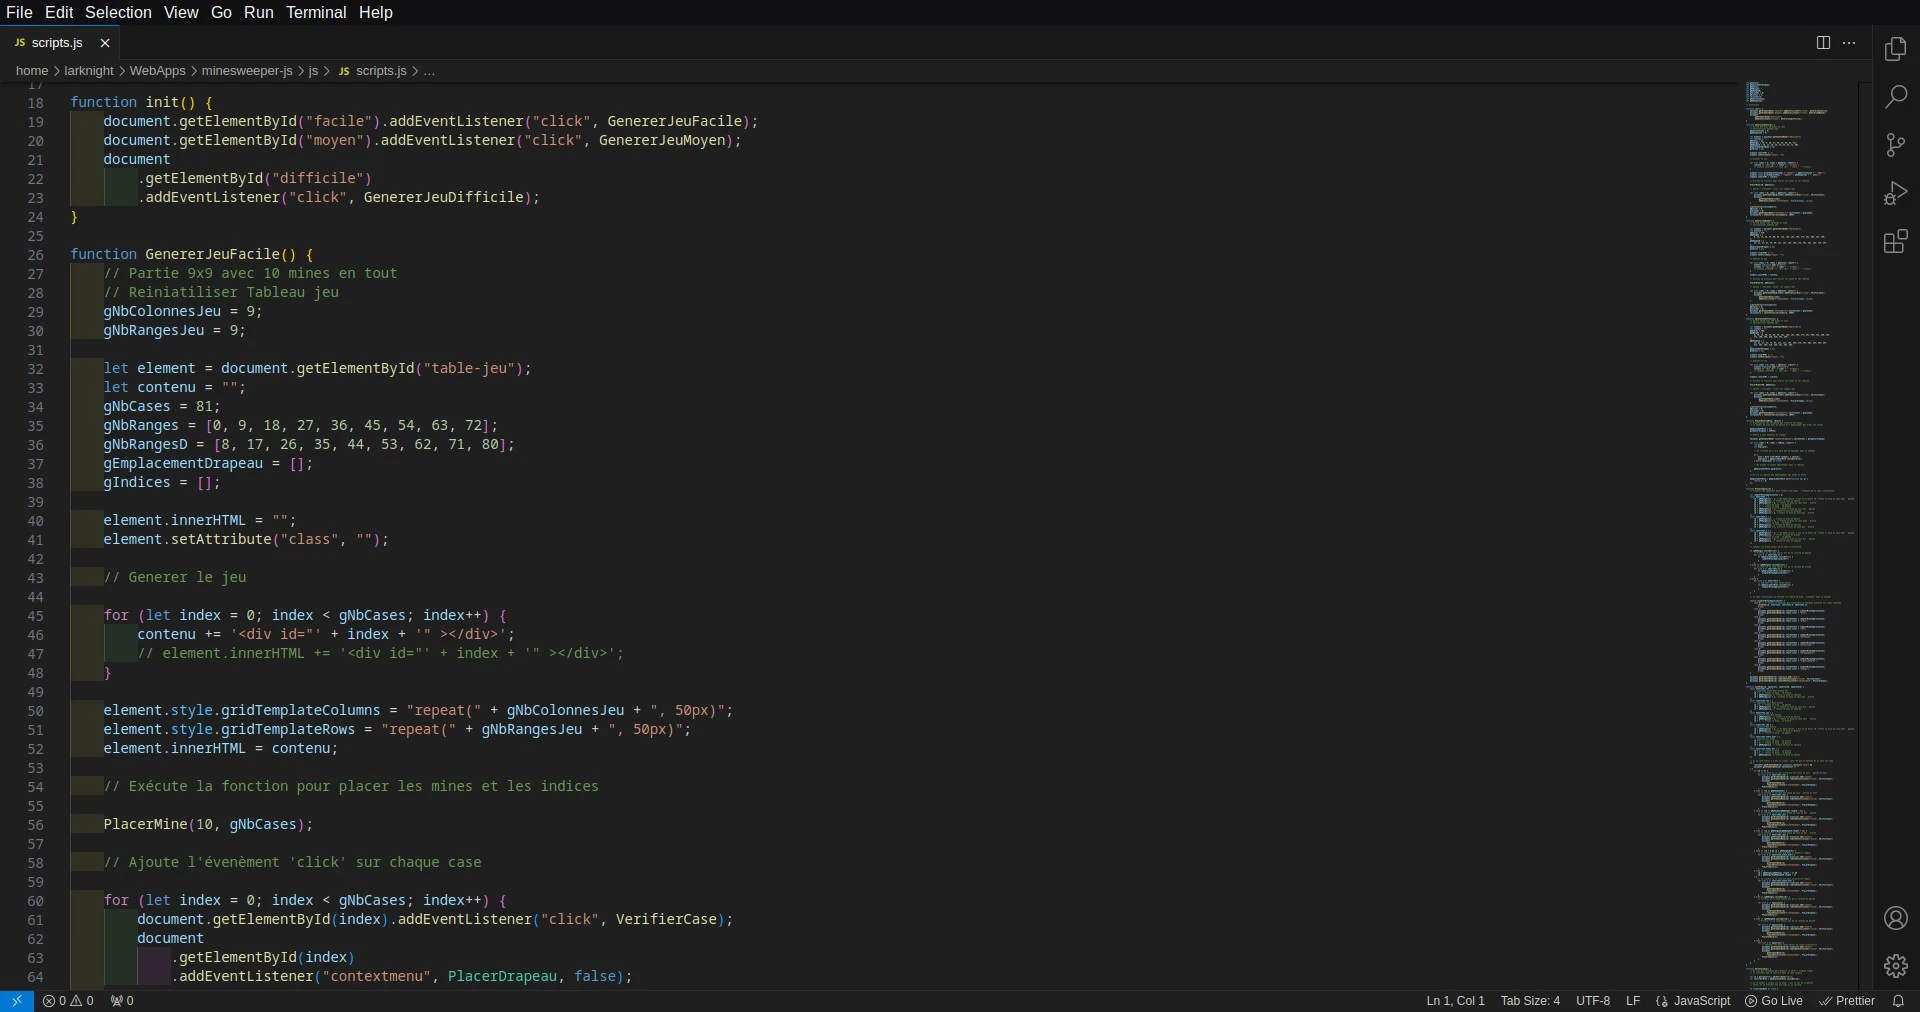Click the 'gNbColonnesJeu = 9;' line

(183, 311)
